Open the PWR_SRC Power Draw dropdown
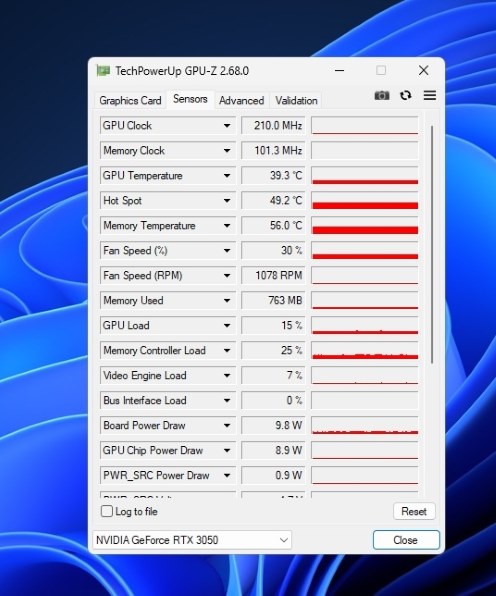496x596 pixels. pyautogui.click(x=227, y=476)
